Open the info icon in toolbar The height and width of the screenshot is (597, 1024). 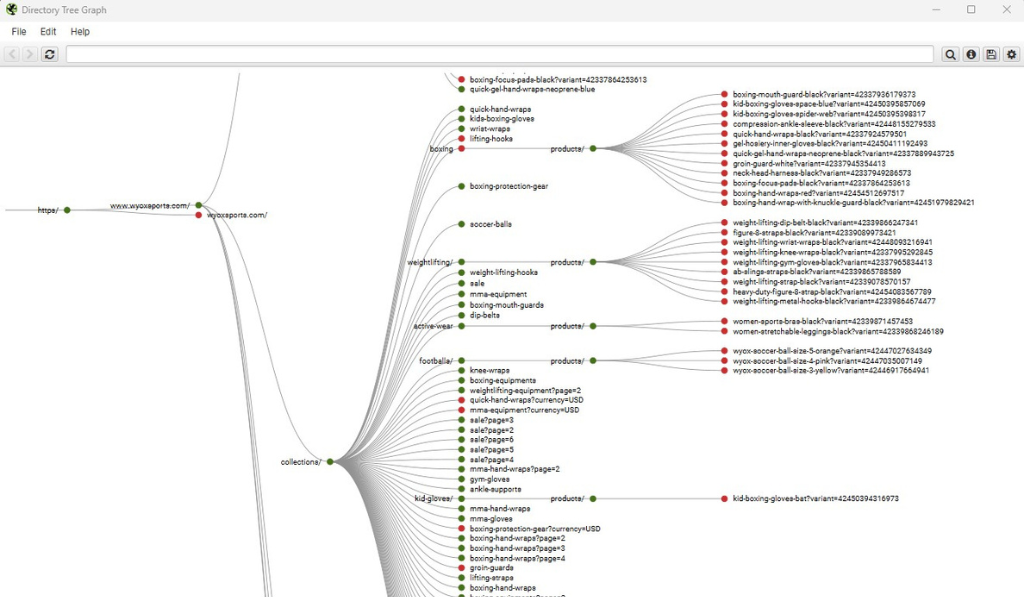click(971, 54)
